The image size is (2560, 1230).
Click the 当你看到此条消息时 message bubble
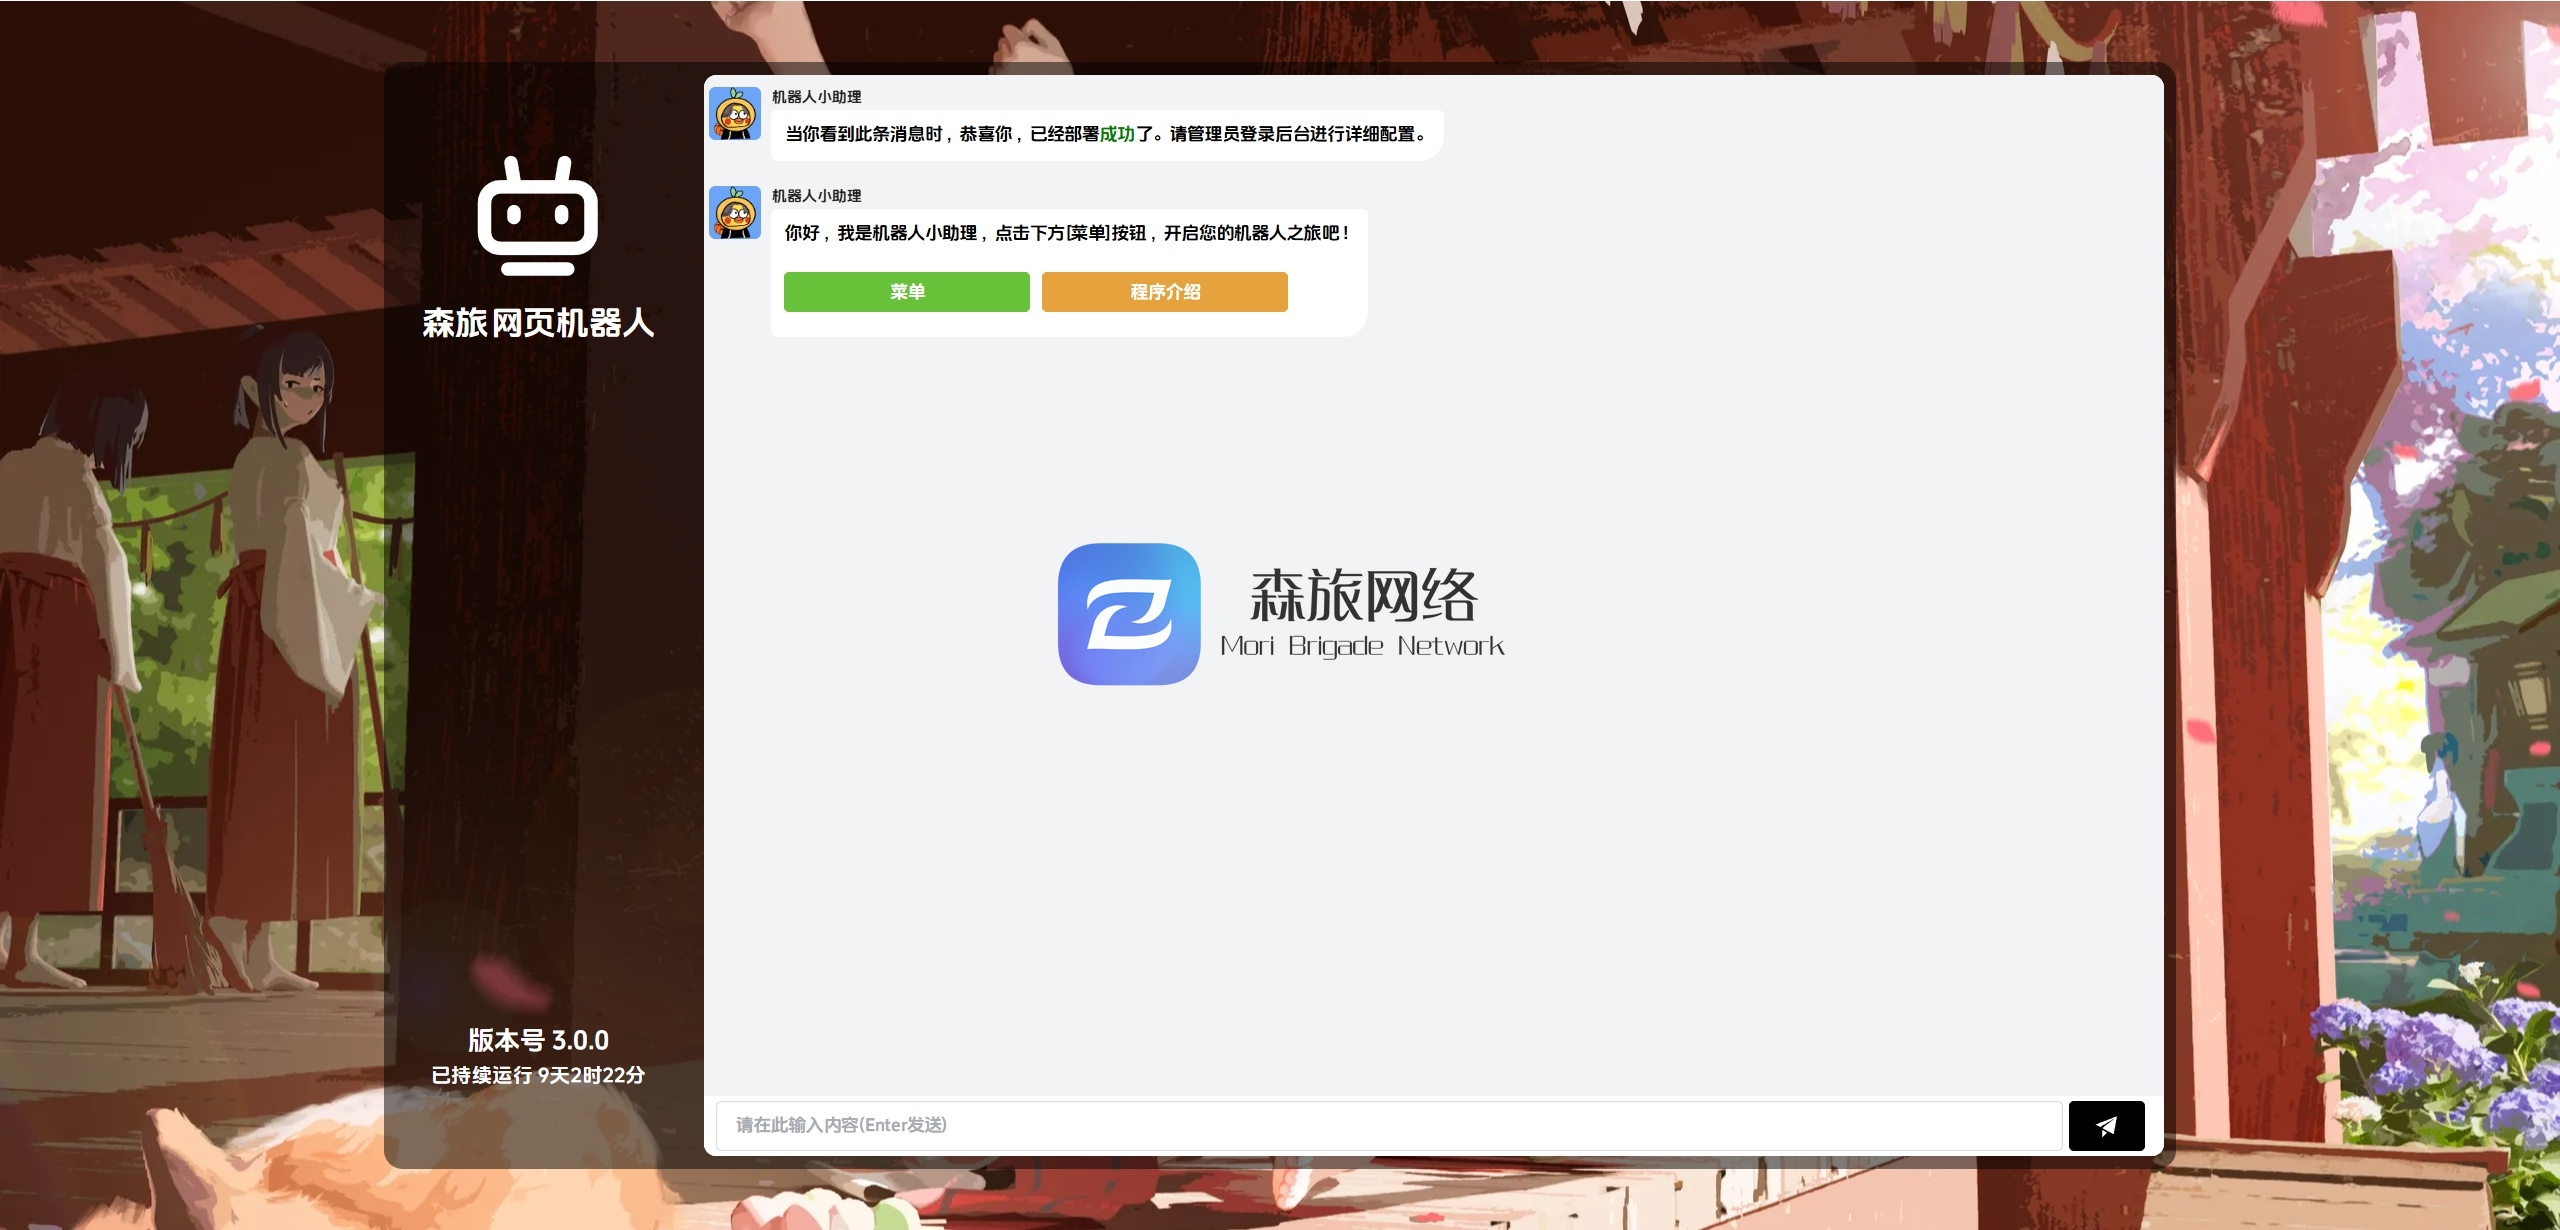pos(1106,134)
